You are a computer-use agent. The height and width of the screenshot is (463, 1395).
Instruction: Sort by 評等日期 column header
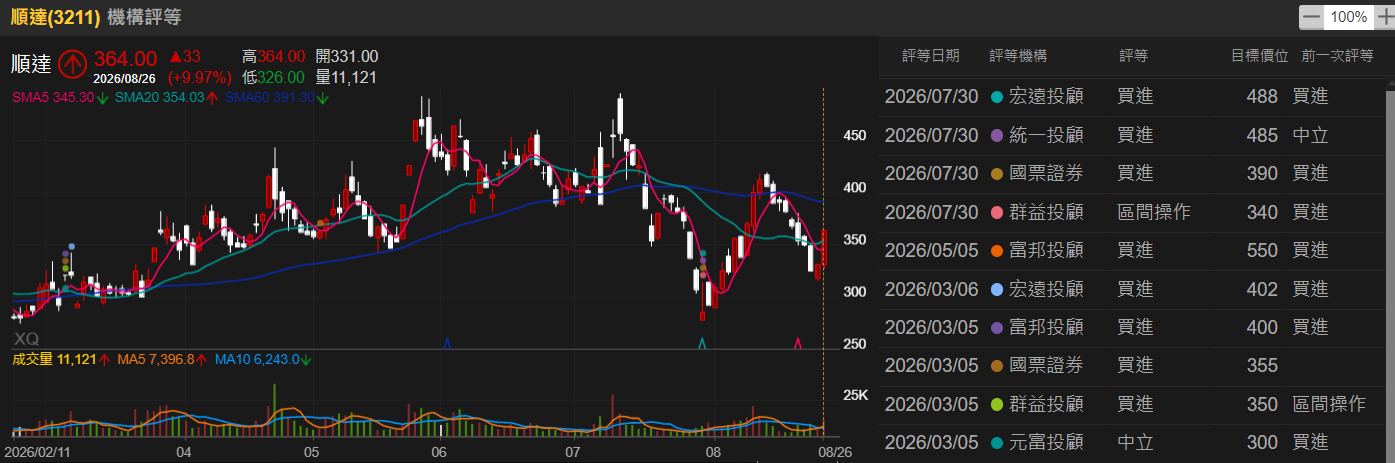930,56
